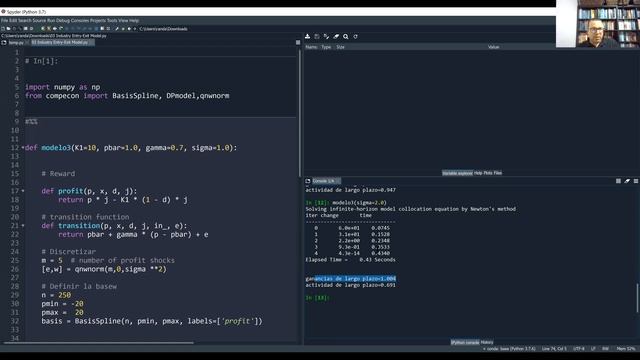
Task: Click the console vertical scrollbar
Action: [x=637, y=298]
